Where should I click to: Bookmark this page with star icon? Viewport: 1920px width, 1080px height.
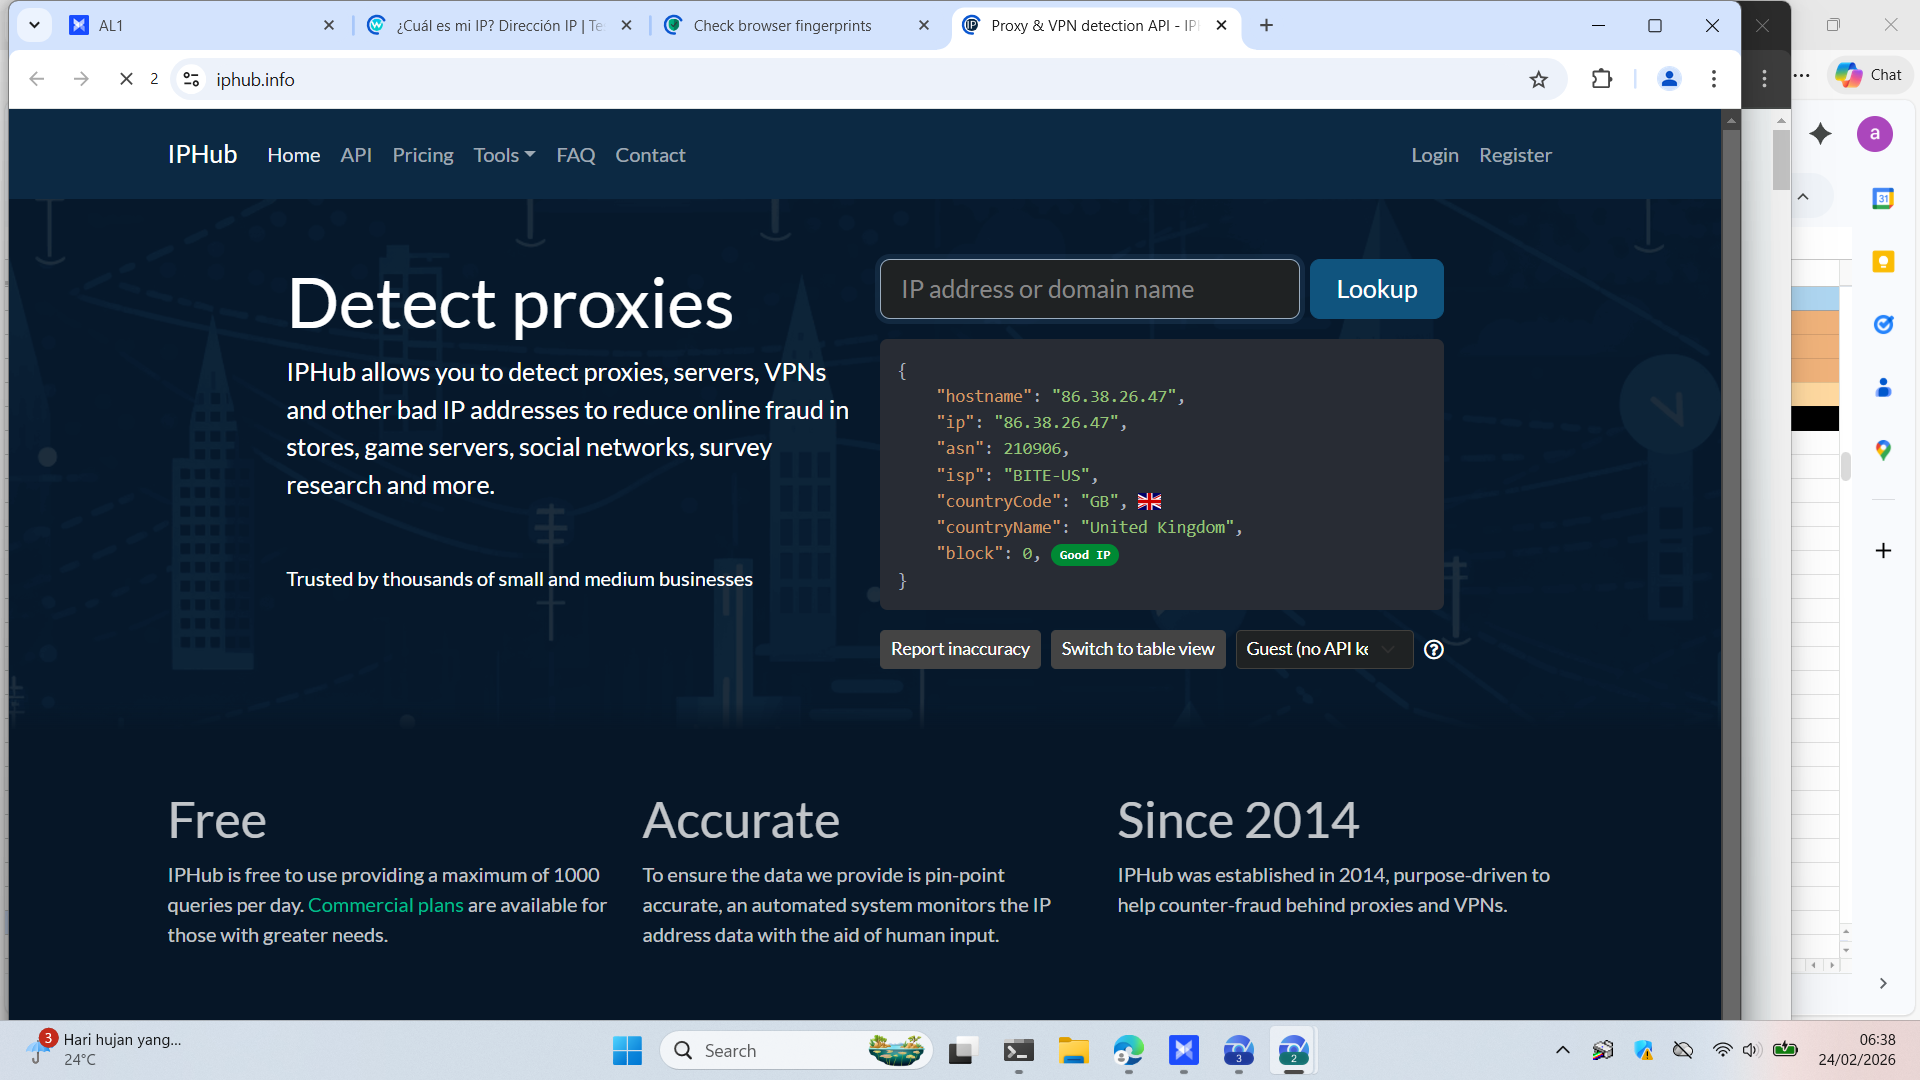point(1538,79)
